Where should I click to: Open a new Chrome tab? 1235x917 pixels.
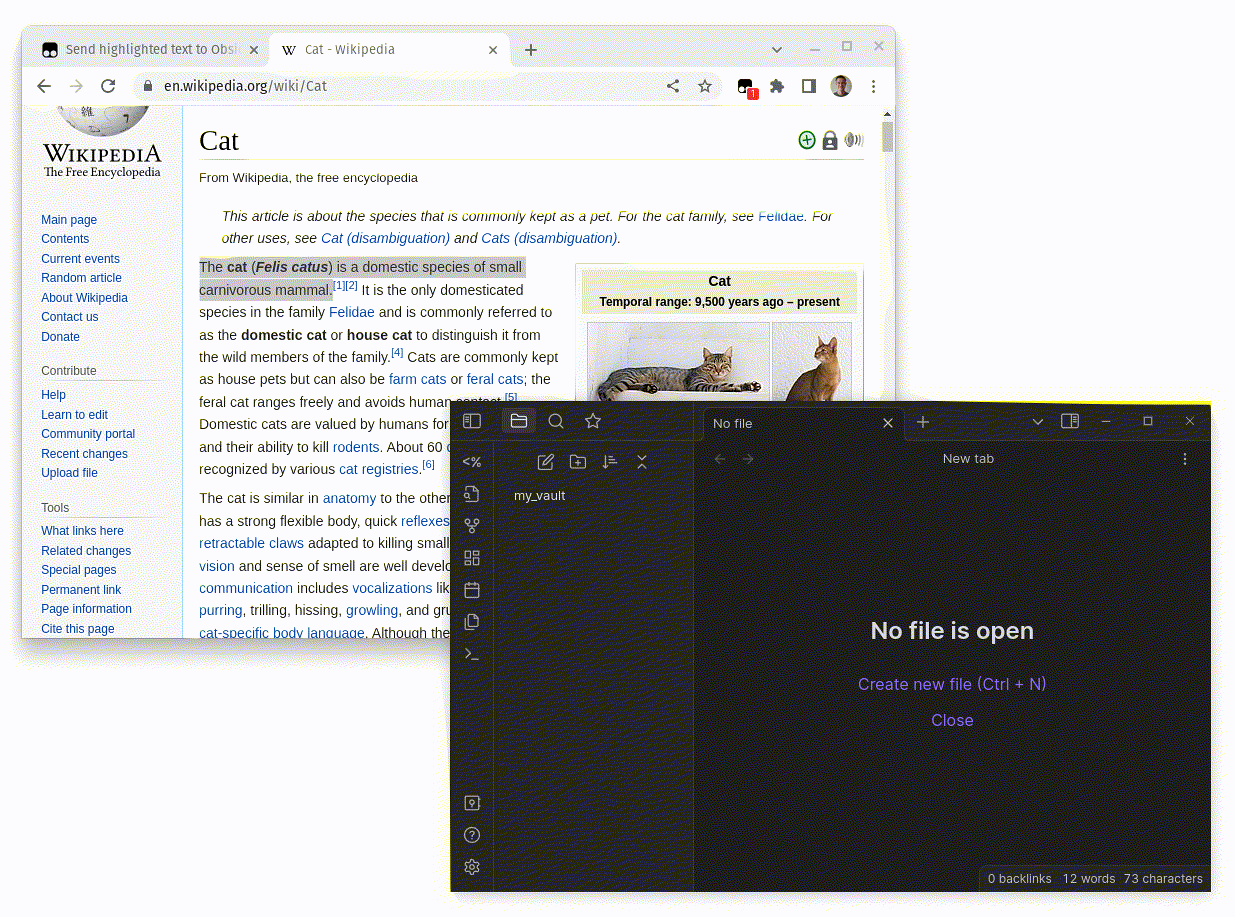(x=531, y=50)
